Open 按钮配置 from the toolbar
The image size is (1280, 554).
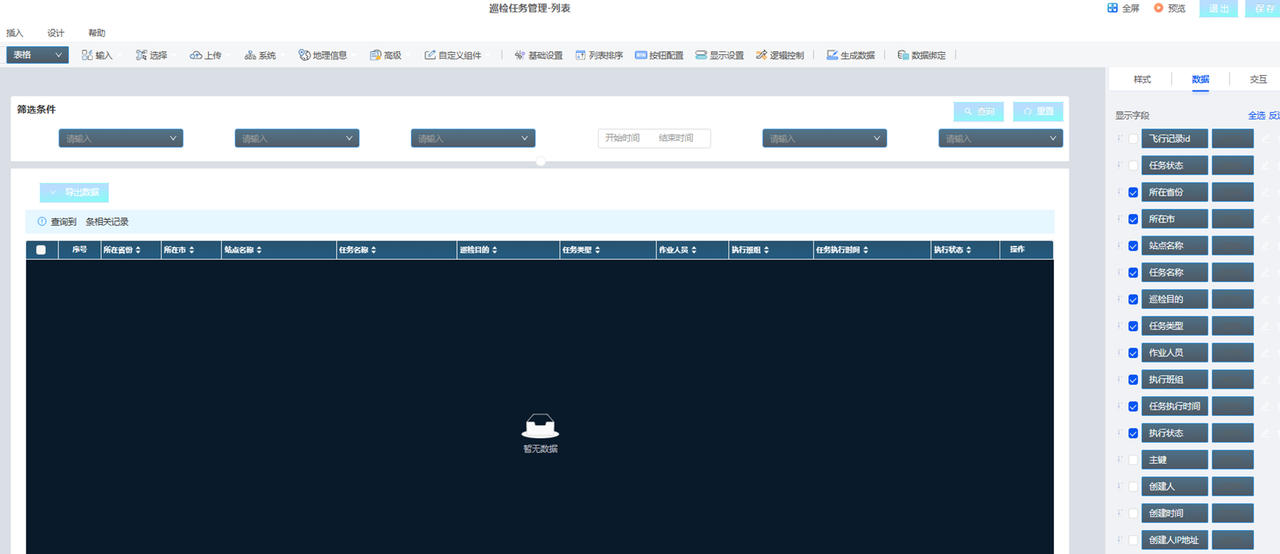[x=659, y=55]
